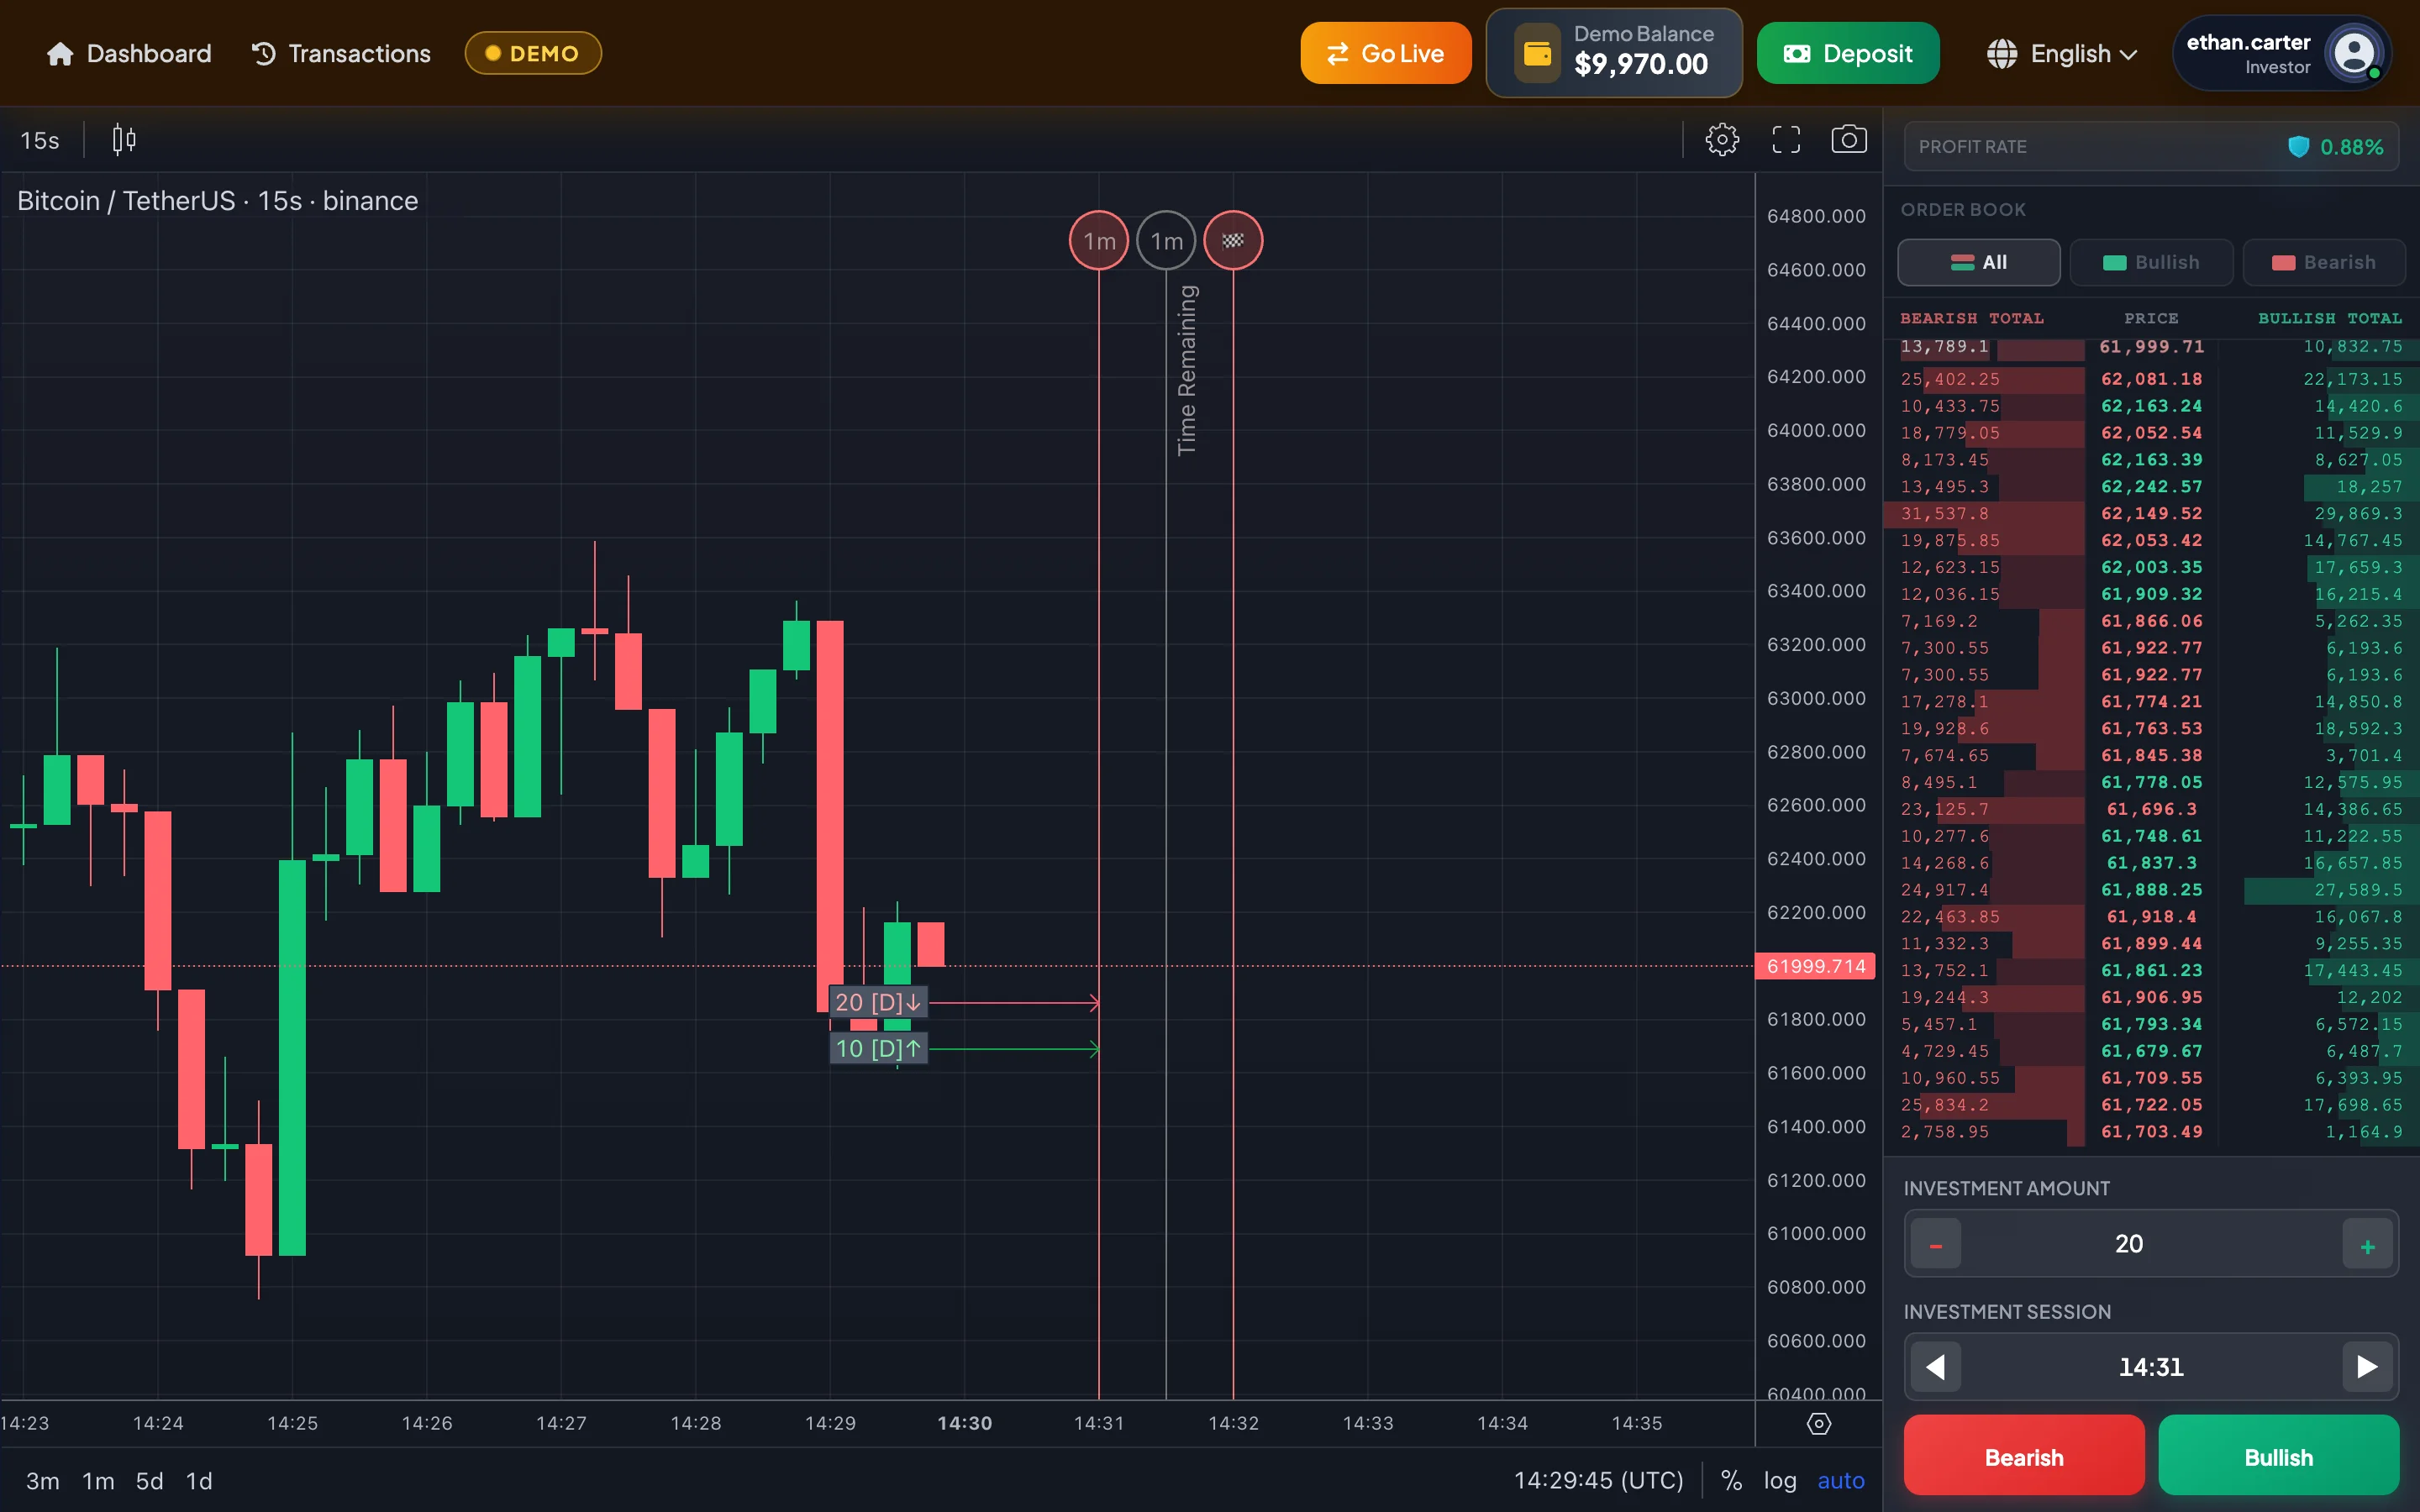The image size is (2420, 1512).
Task: Set chart range to 3m
Action: [42, 1481]
